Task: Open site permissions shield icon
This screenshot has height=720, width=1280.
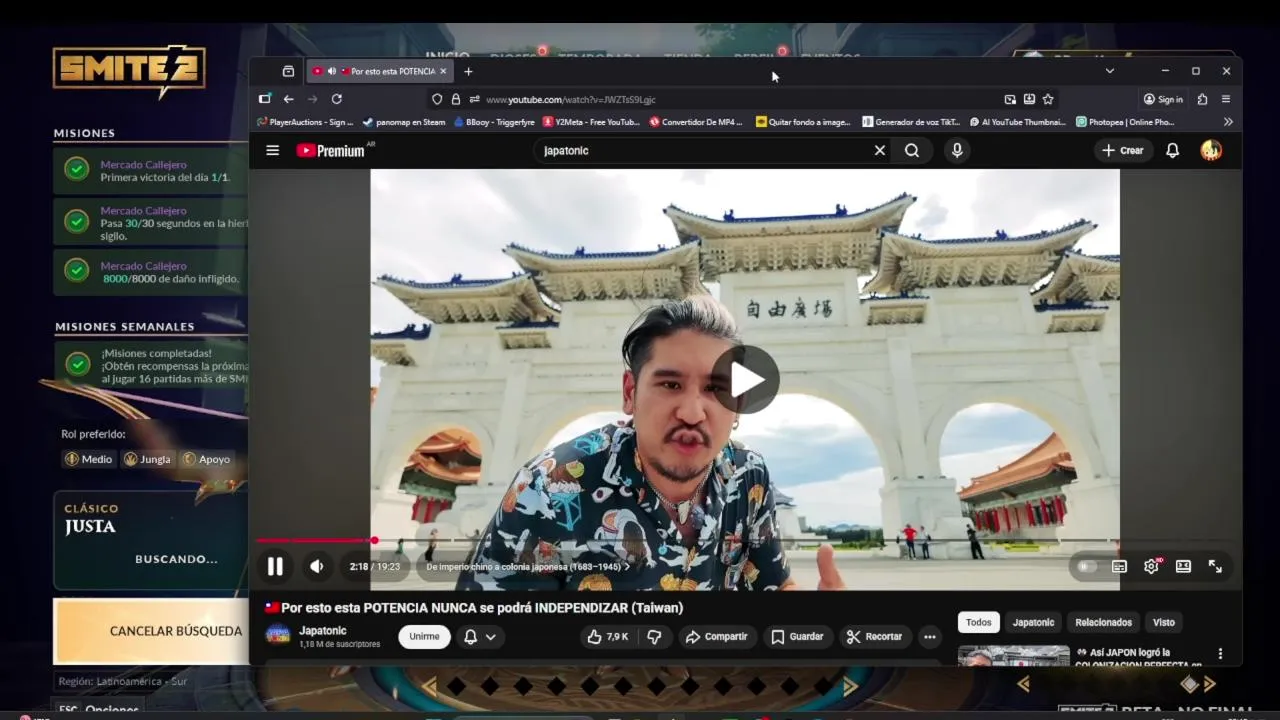Action: coord(437,99)
